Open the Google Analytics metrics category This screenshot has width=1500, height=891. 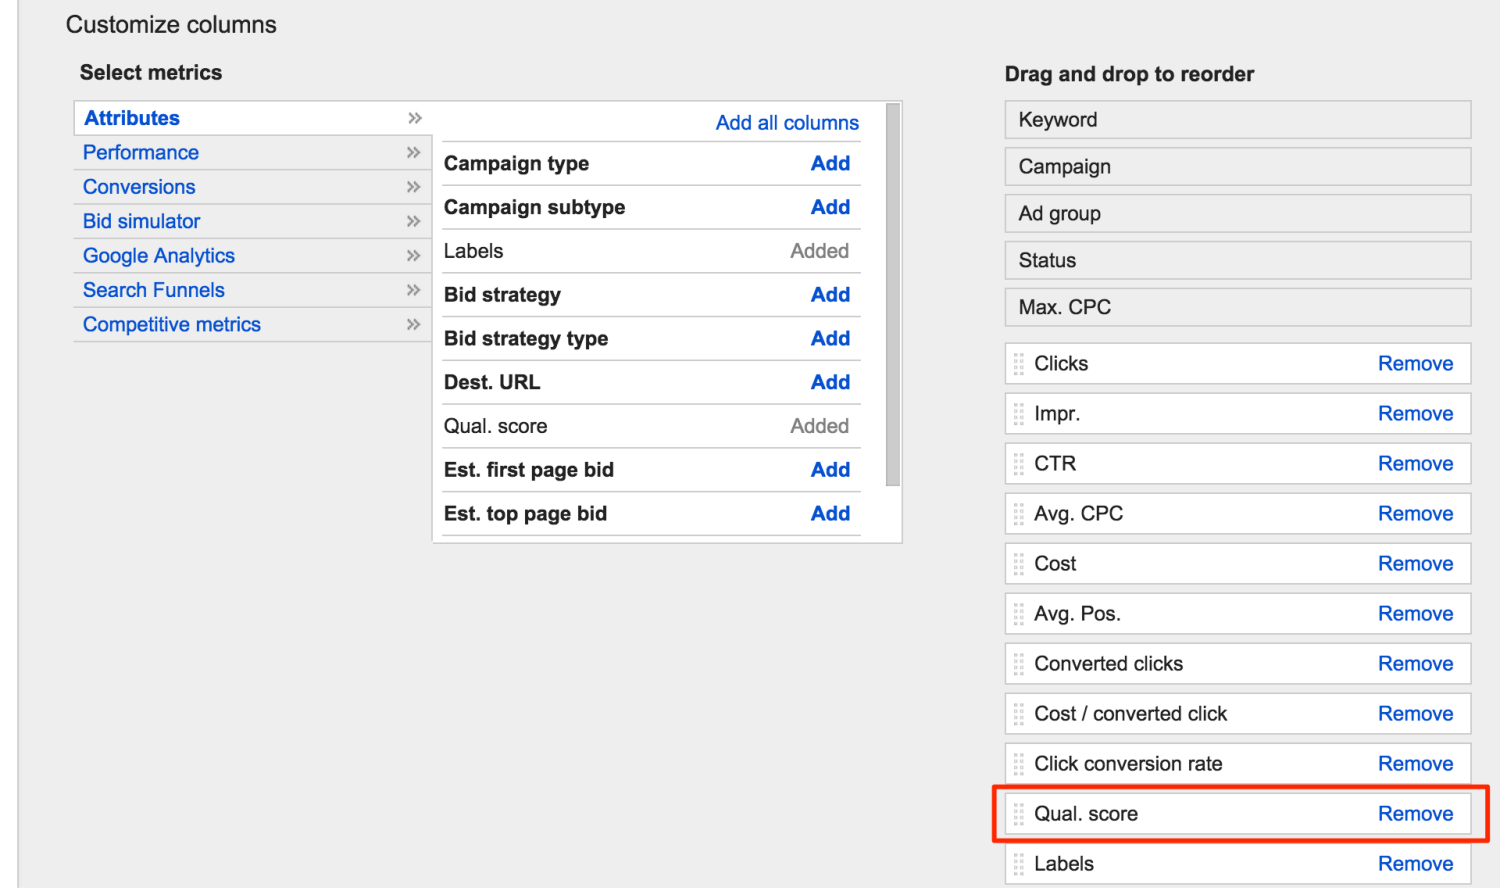coord(159,256)
